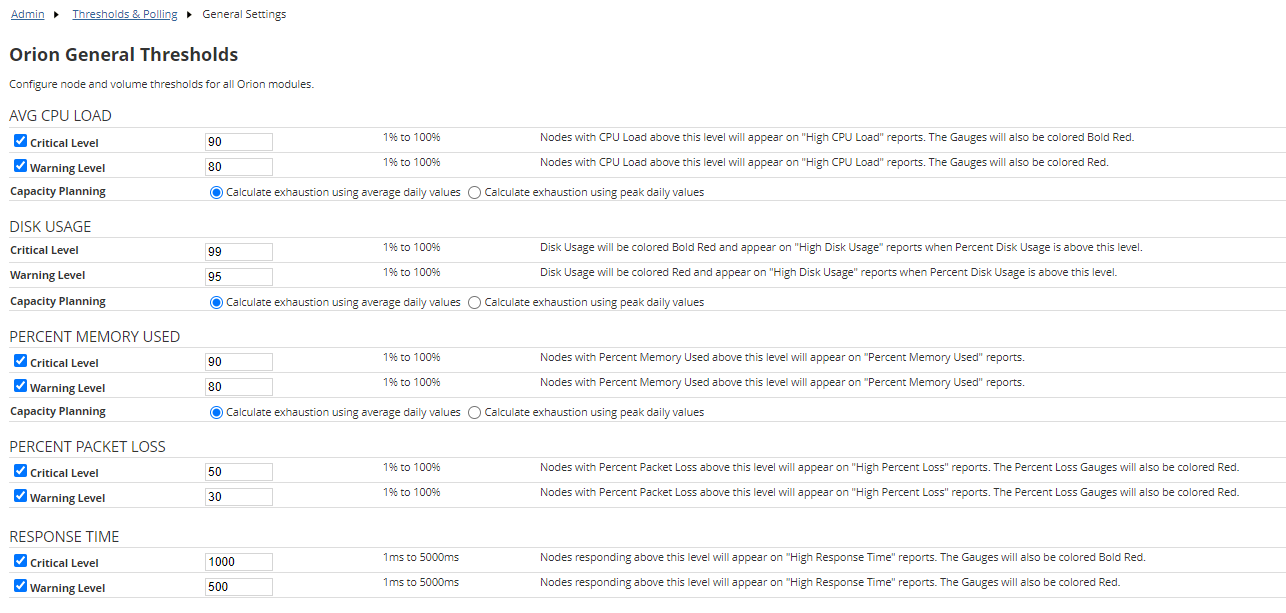Click Response Time Critical Level field showing 1000
The height and width of the screenshot is (613, 1286).
coord(239,562)
